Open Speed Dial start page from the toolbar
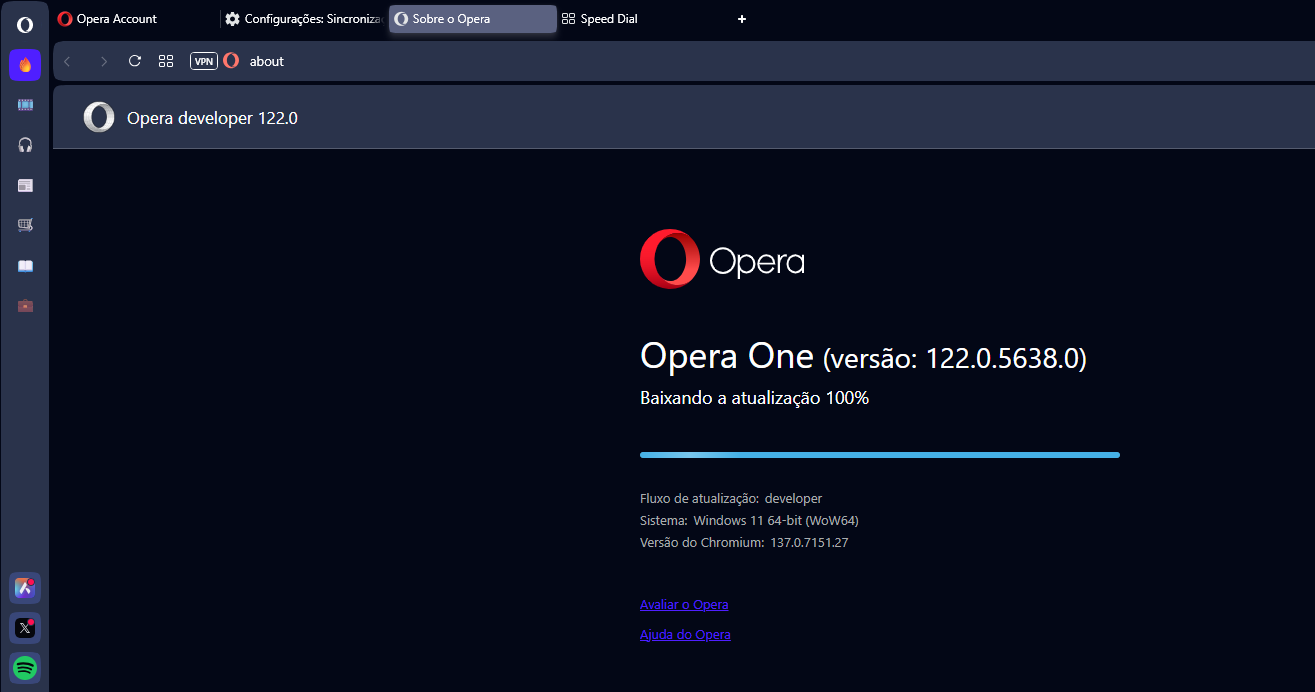The image size is (1315, 692). (x=166, y=61)
